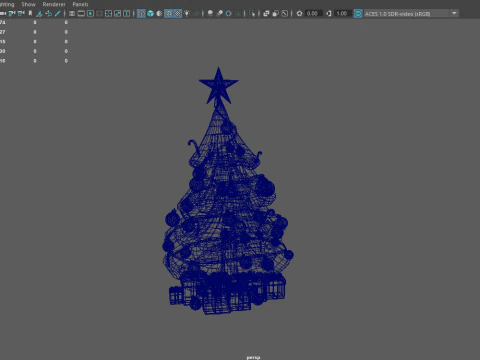Open the ACES 1.0 SDR-video view transform dropdown
Viewport: 480px width, 360px height.
click(x=411, y=13)
